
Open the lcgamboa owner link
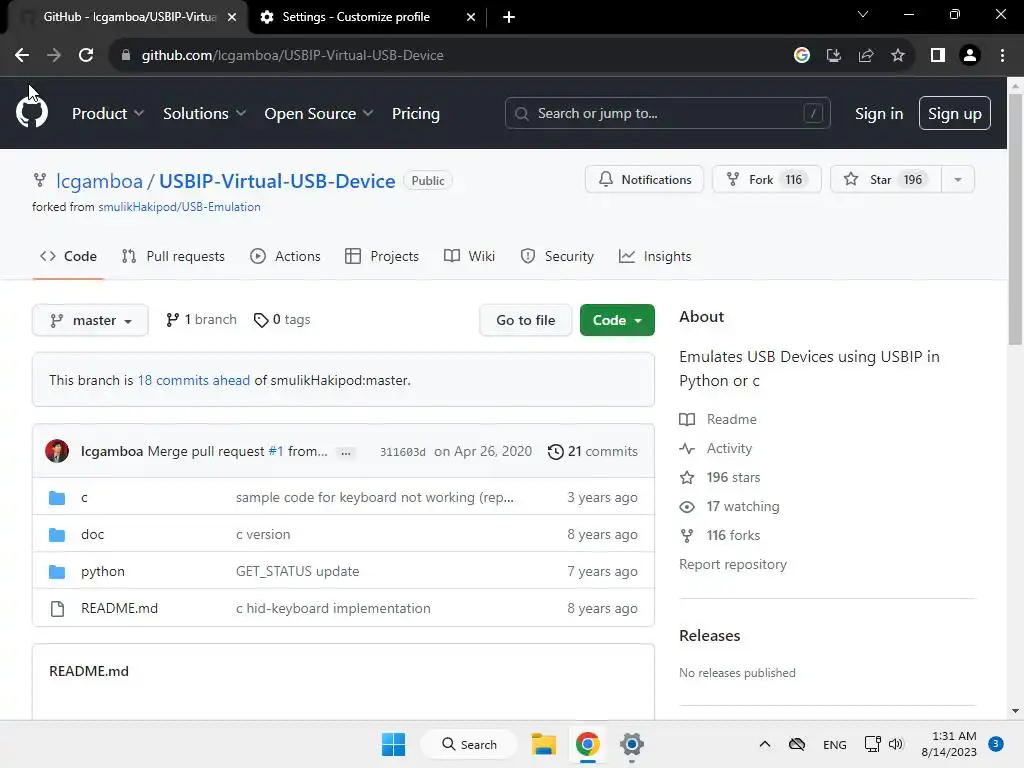coord(99,181)
